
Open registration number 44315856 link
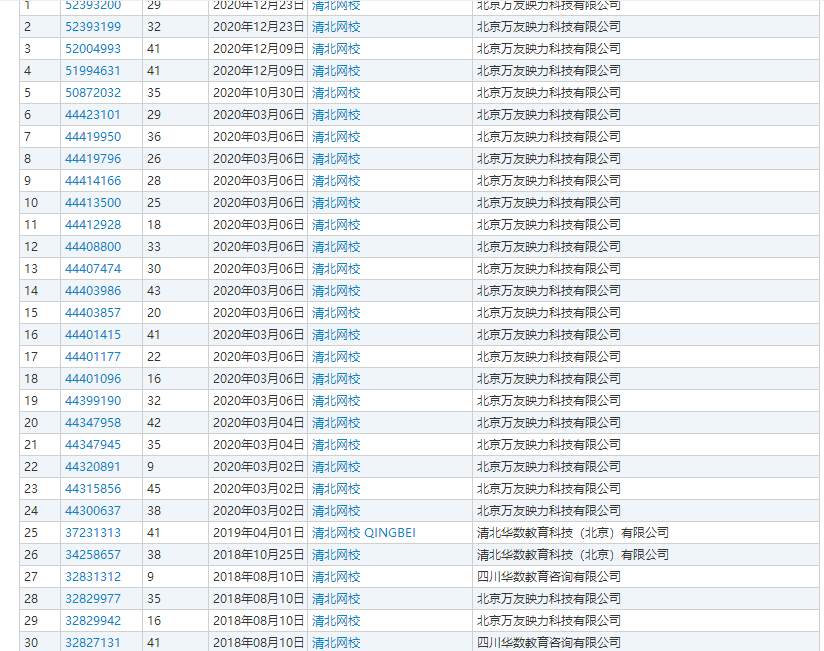tap(93, 489)
